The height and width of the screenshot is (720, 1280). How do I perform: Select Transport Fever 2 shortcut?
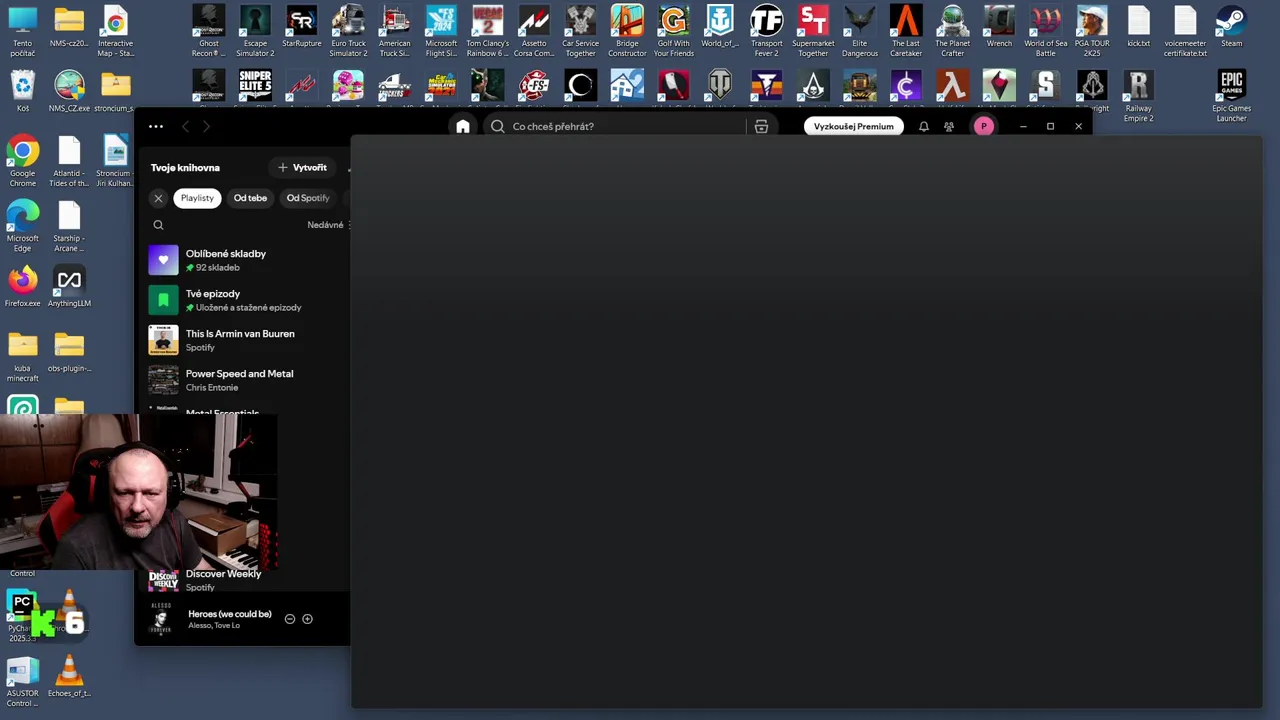767,31
